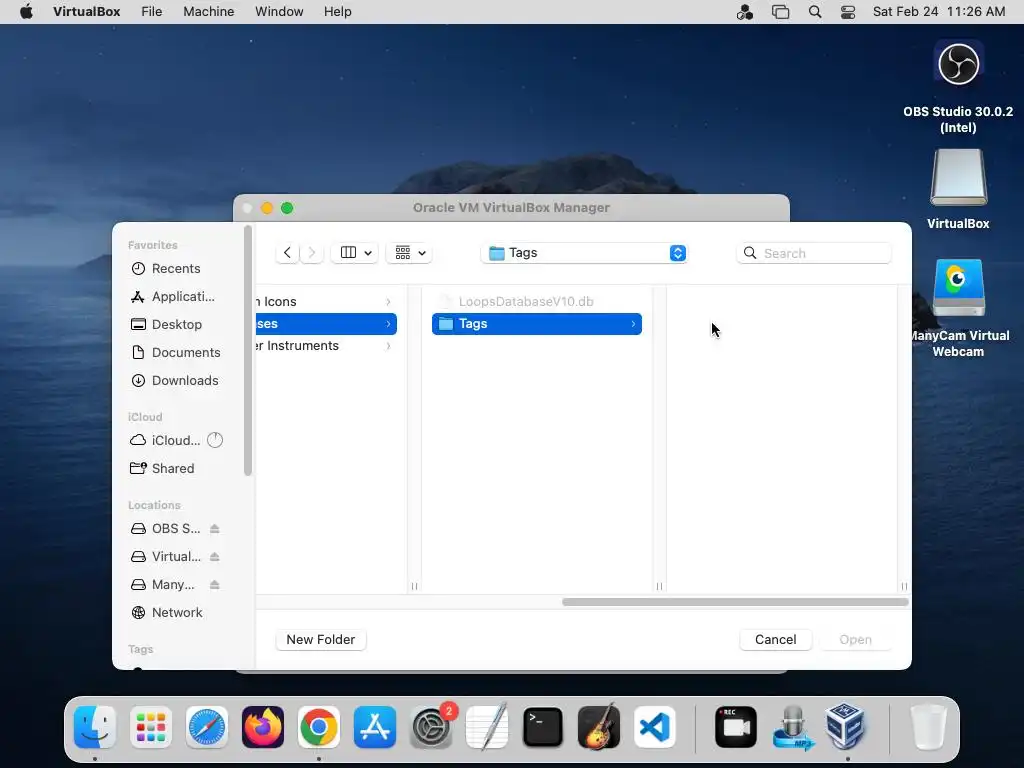Open GarageBand in the Dock
1024x768 pixels.
(599, 727)
